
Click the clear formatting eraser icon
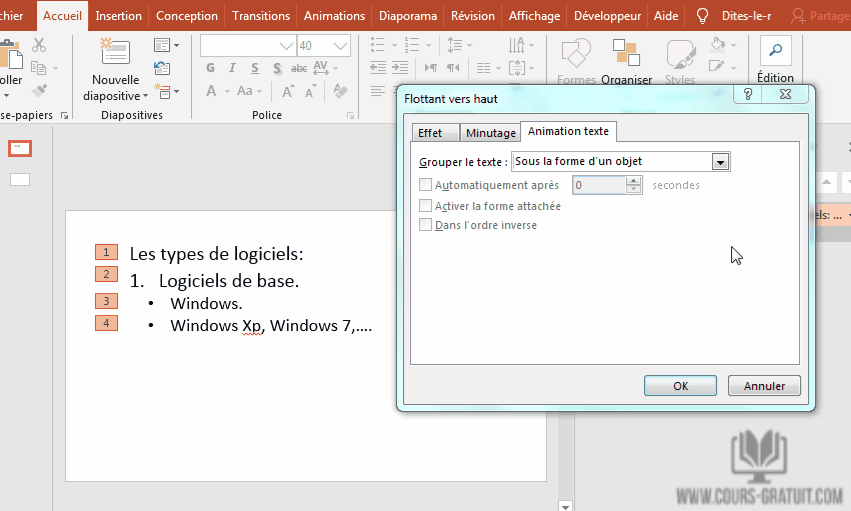coord(340,91)
